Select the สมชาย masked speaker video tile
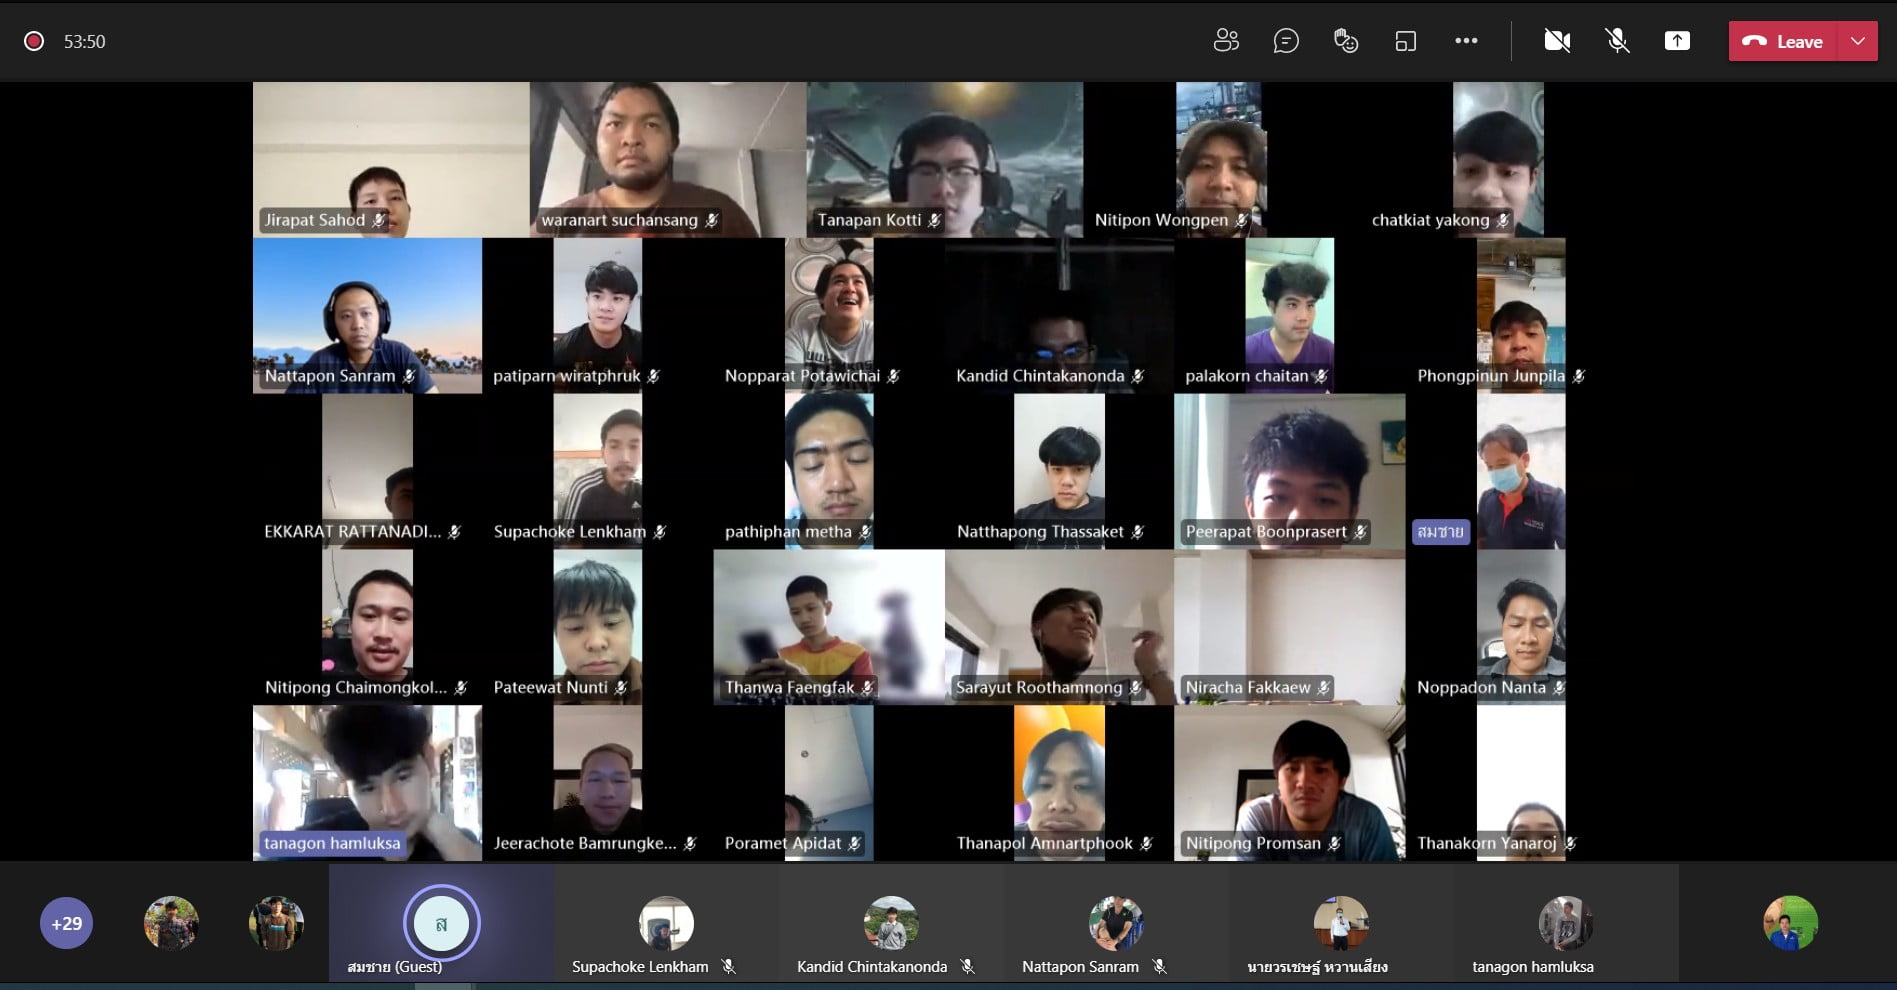This screenshot has width=1897, height=990. [x=1521, y=471]
